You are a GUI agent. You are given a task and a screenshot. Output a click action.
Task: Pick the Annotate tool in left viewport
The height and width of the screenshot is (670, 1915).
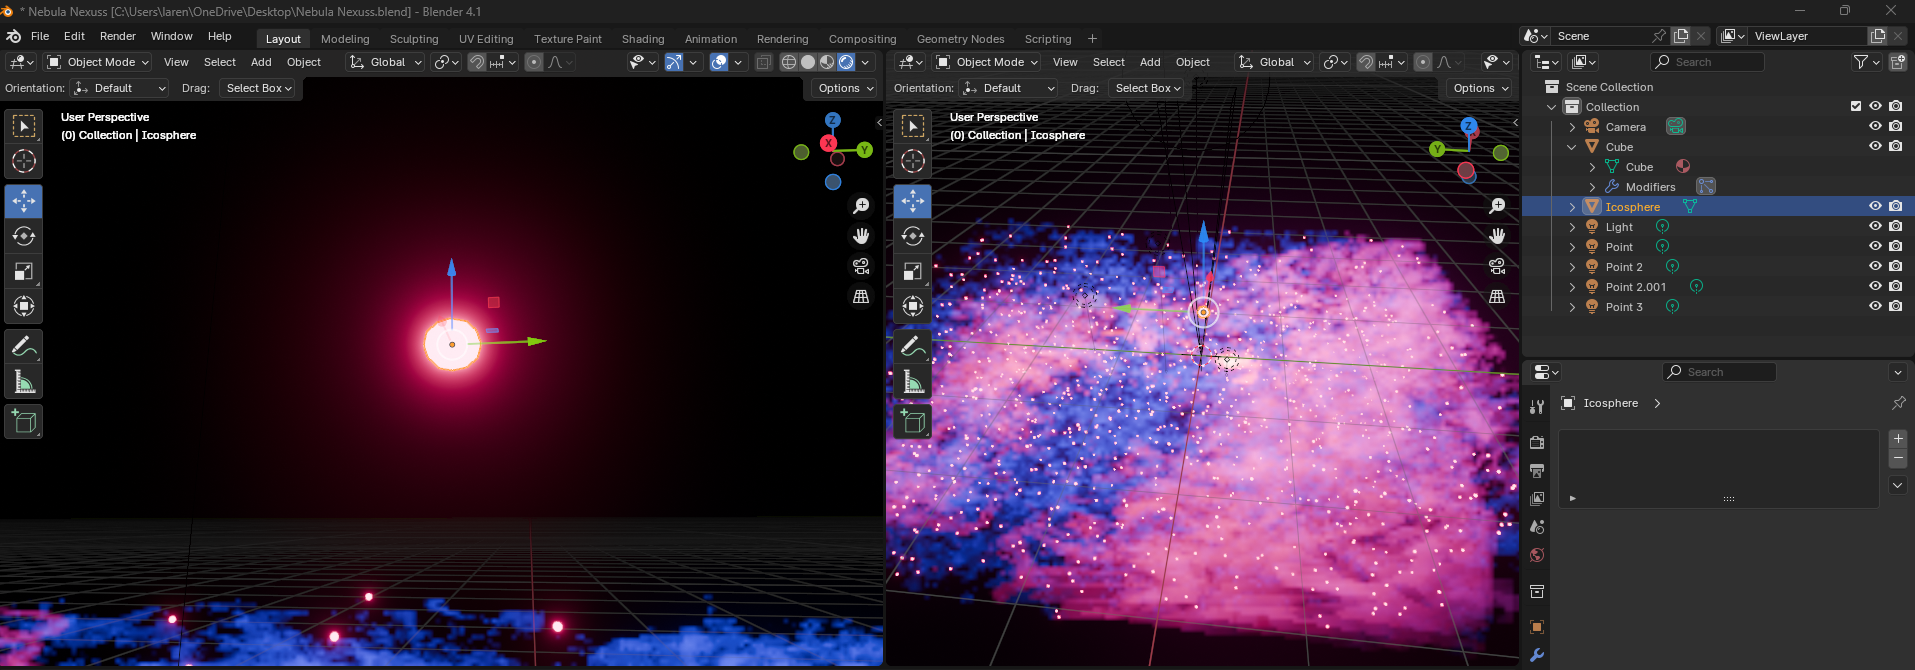click(x=24, y=346)
